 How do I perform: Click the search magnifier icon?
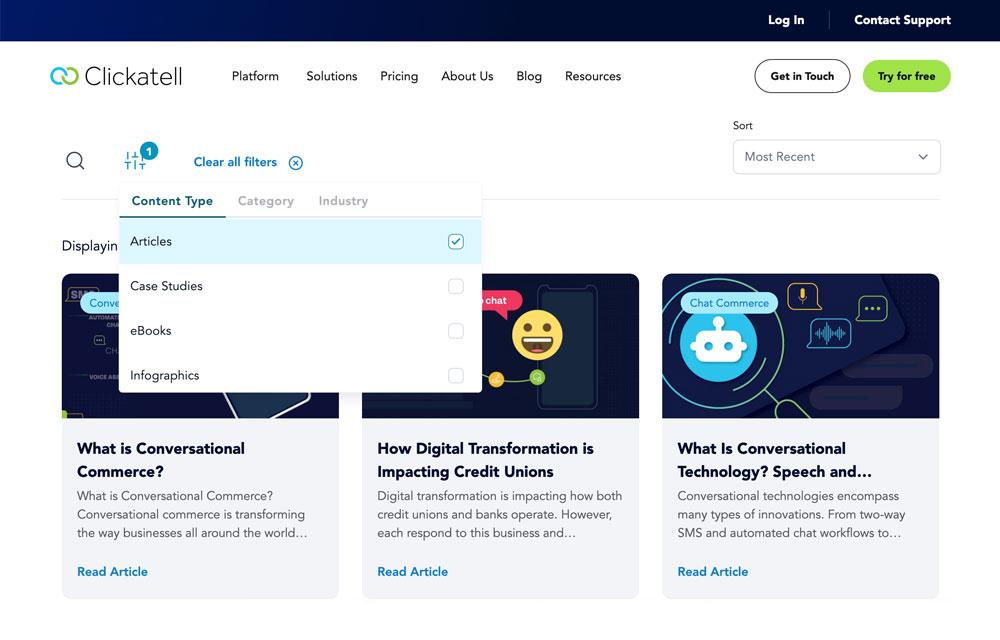click(x=75, y=160)
